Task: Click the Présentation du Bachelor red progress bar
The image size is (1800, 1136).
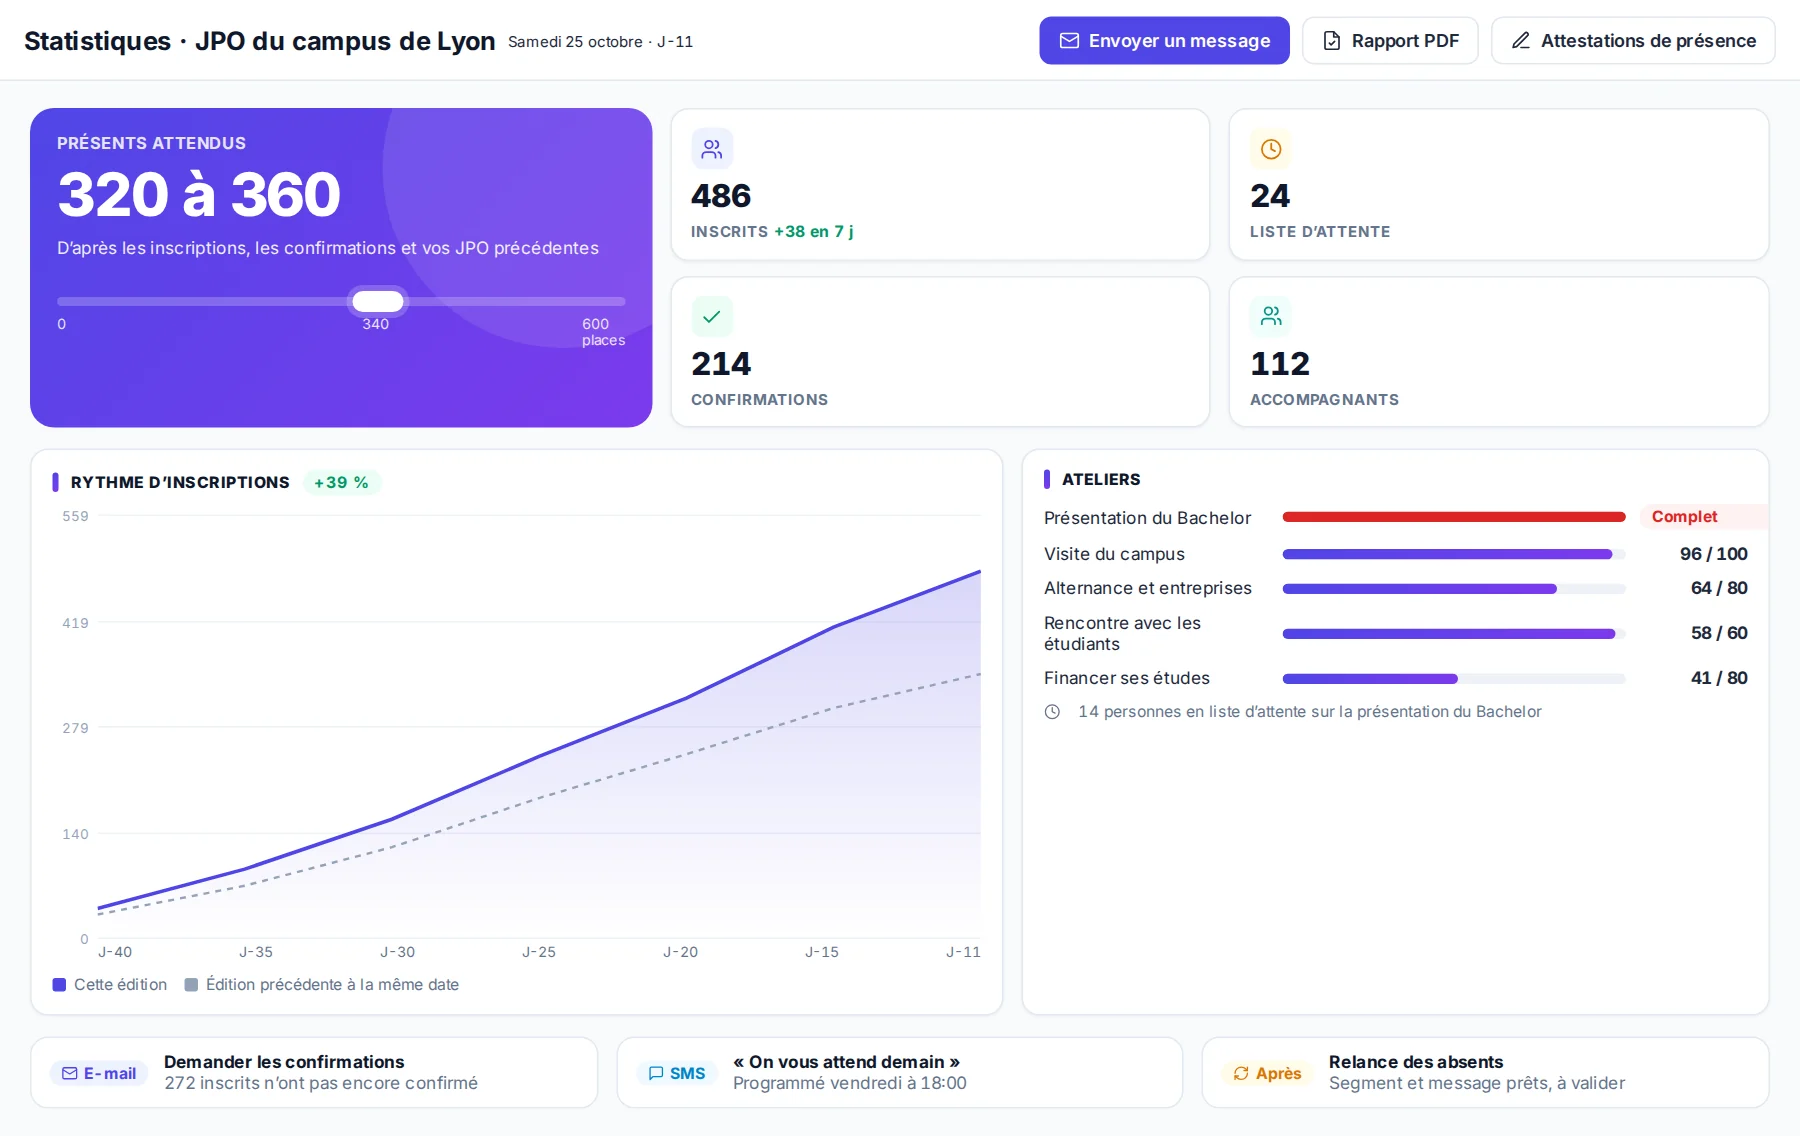Action: 1454,517
